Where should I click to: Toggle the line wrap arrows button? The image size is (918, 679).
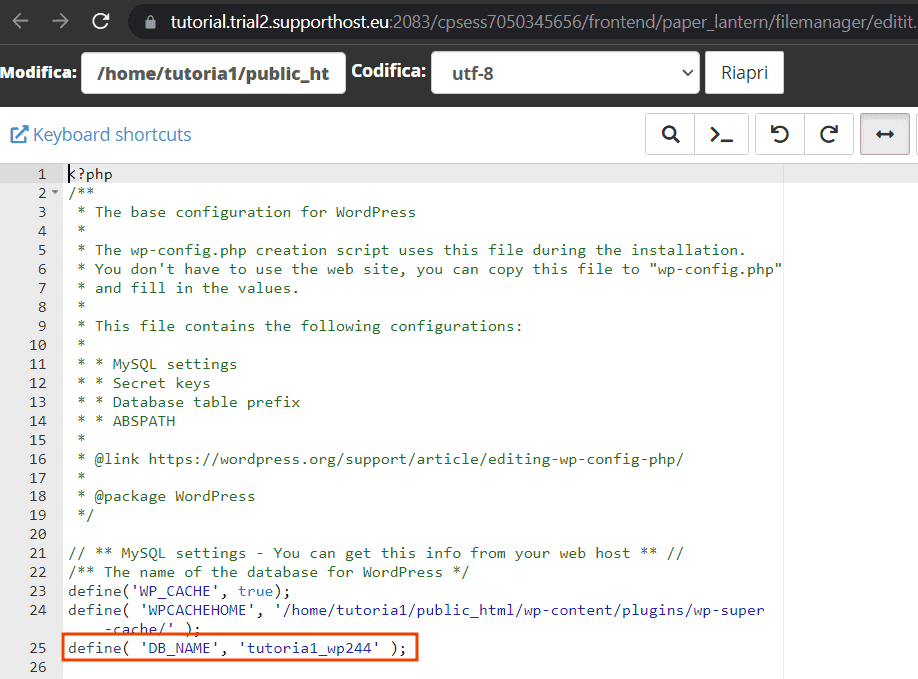885,134
